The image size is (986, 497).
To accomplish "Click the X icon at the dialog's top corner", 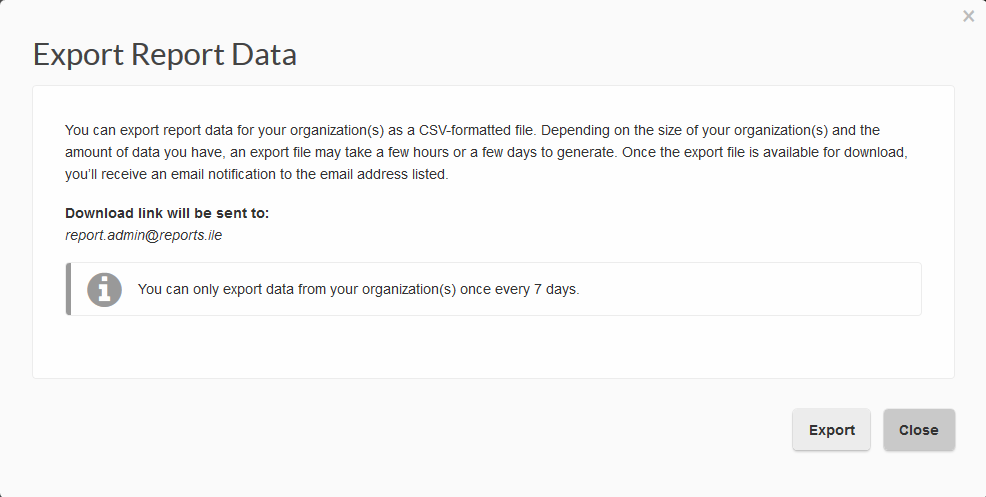I will (968, 16).
